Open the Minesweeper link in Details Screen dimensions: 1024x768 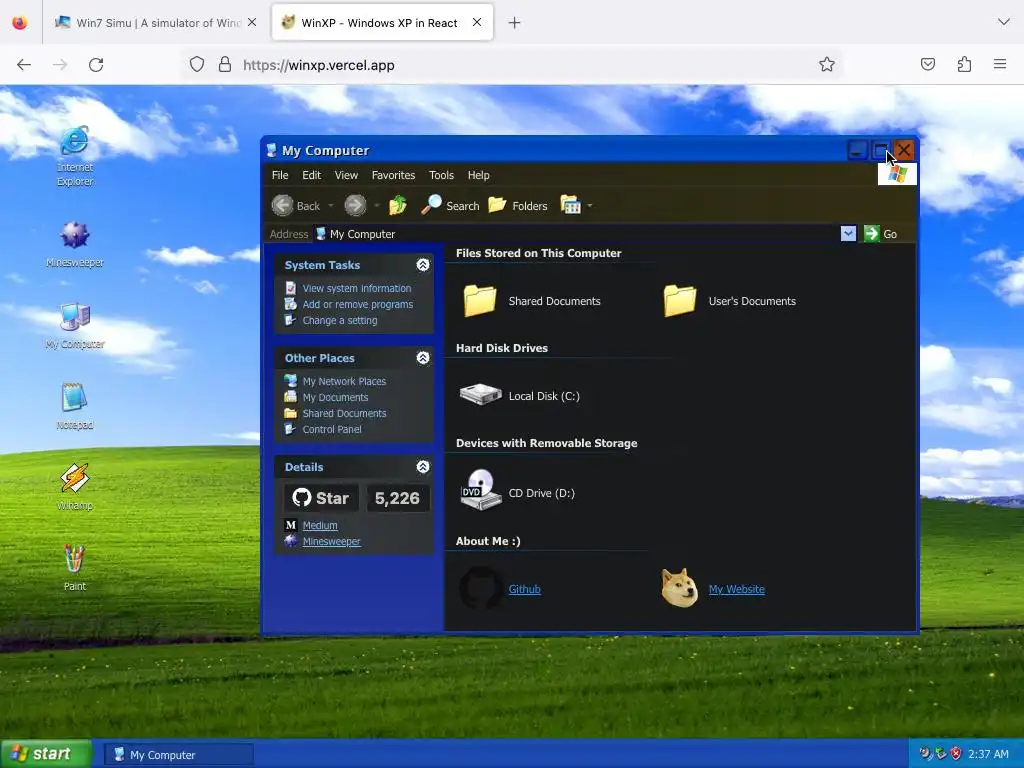click(331, 541)
